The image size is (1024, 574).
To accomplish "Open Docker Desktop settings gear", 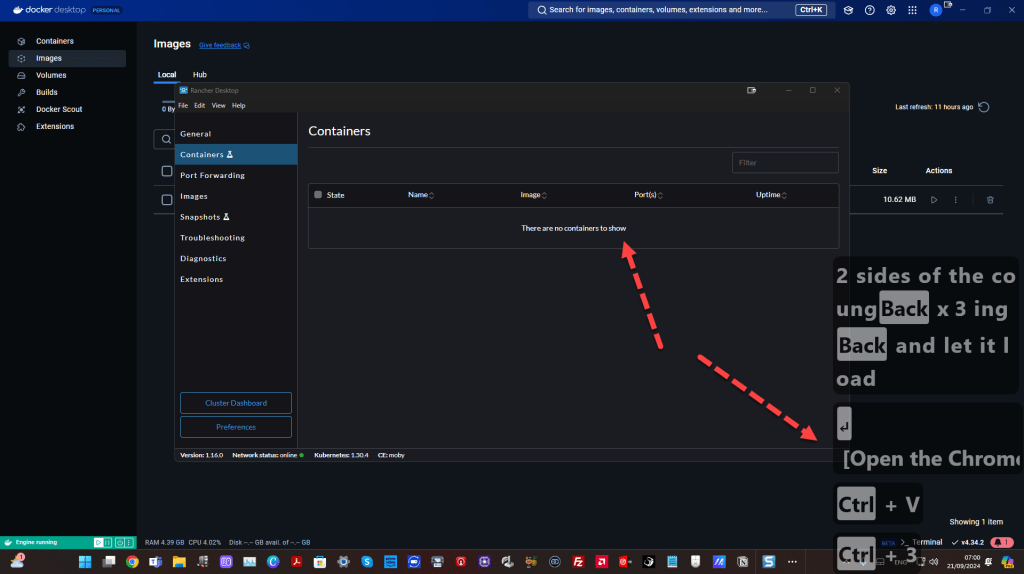I will coord(891,10).
